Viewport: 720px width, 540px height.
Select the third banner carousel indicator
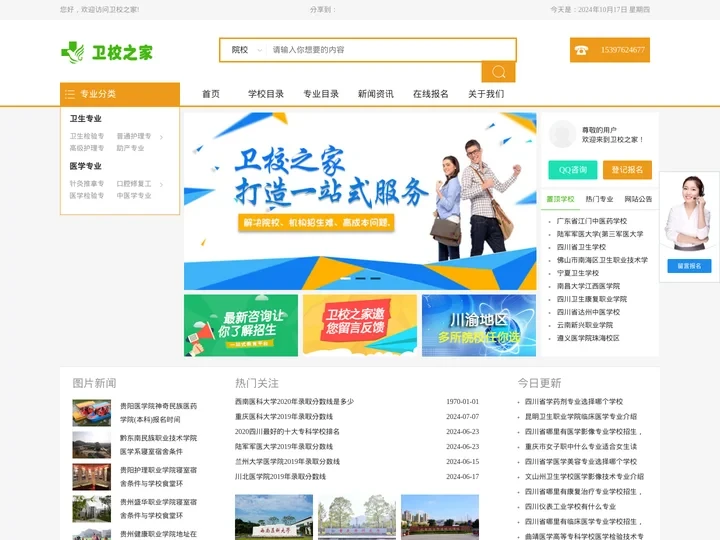pos(376,278)
